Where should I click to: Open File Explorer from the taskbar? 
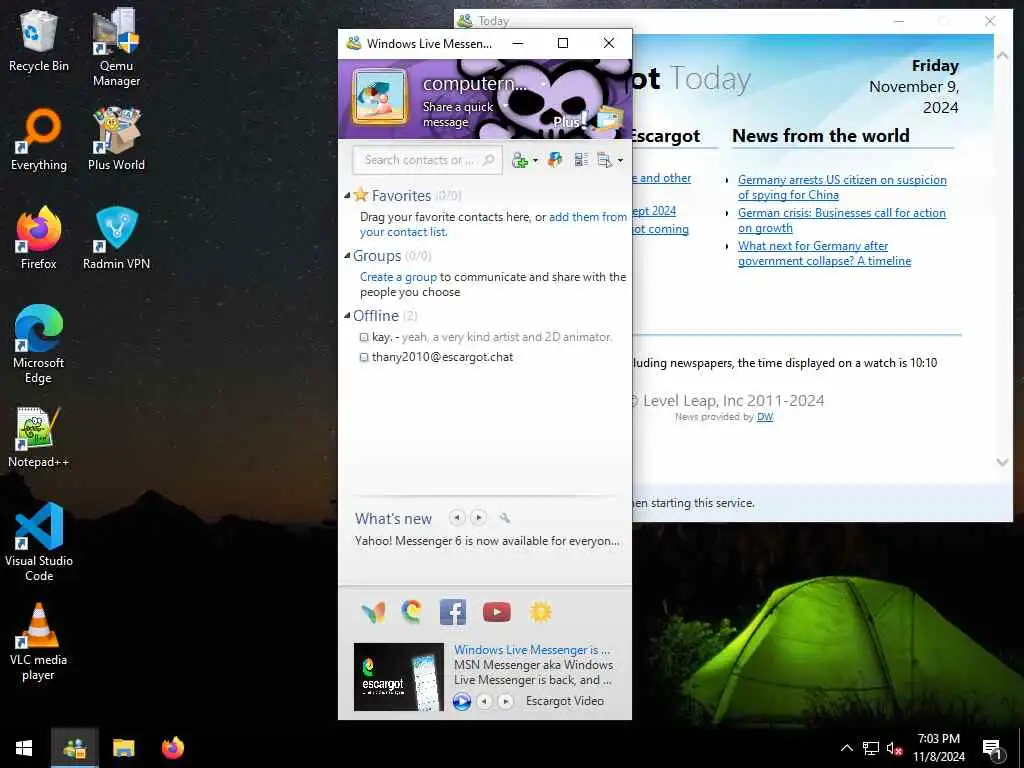[123, 748]
